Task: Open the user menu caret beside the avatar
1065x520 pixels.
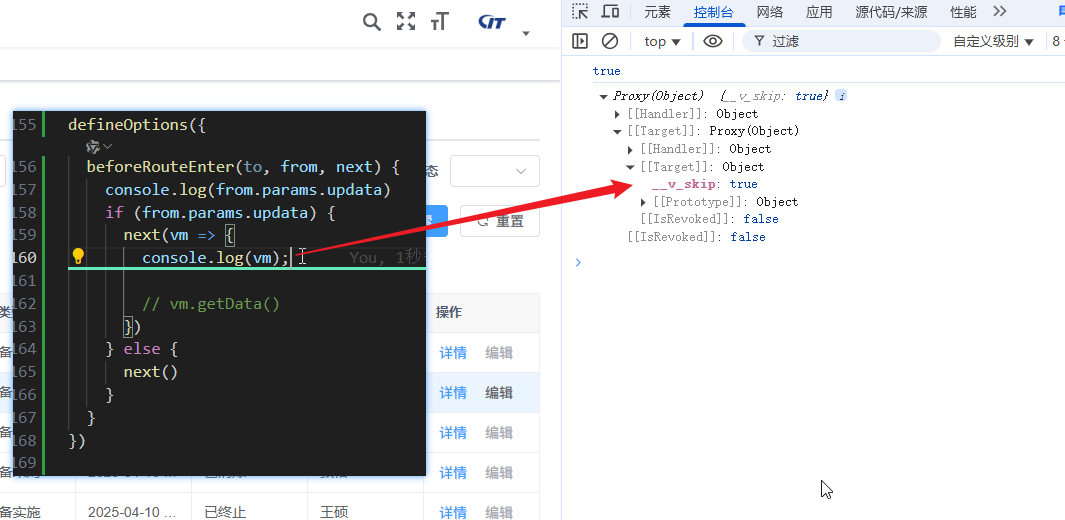Action: click(525, 33)
